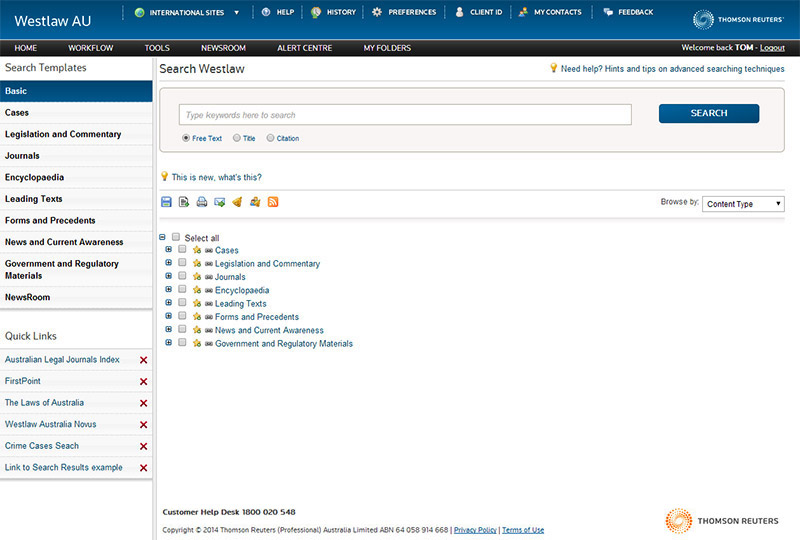Viewport: 800px width, 540px height.
Task: Tick the Journals checkbox
Action: click(x=182, y=276)
